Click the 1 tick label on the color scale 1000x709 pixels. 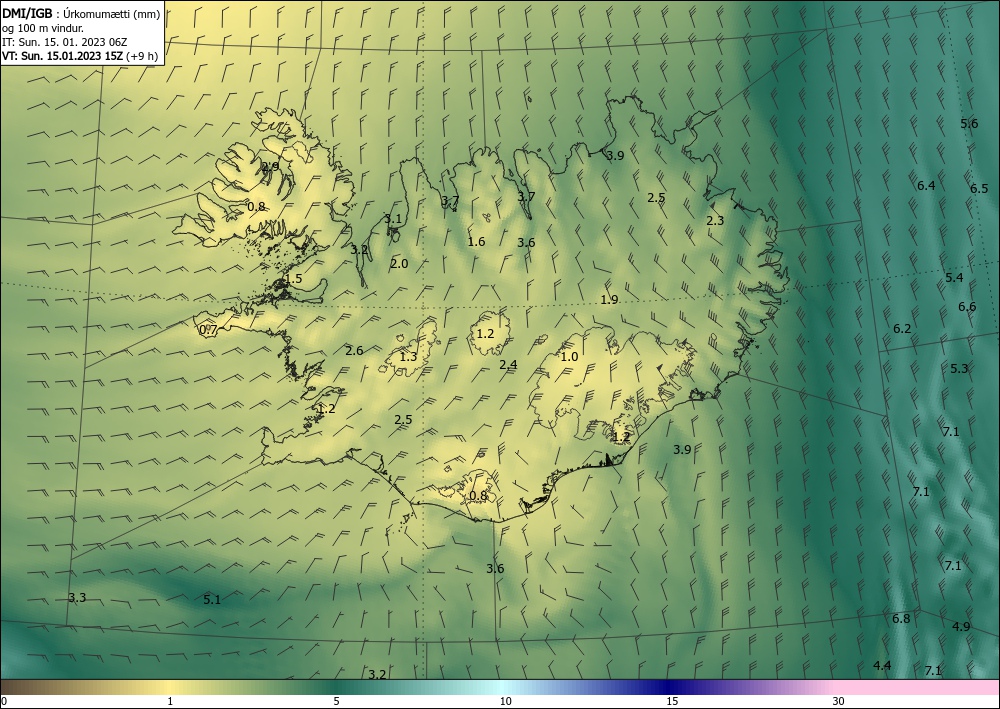[x=170, y=701]
